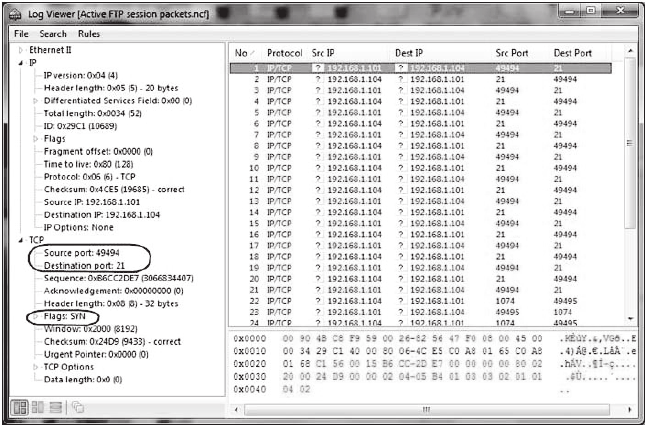Select 'Checksum: 0x4CE5 (19685) - correct' row
646x425 pixels.
tap(114, 189)
